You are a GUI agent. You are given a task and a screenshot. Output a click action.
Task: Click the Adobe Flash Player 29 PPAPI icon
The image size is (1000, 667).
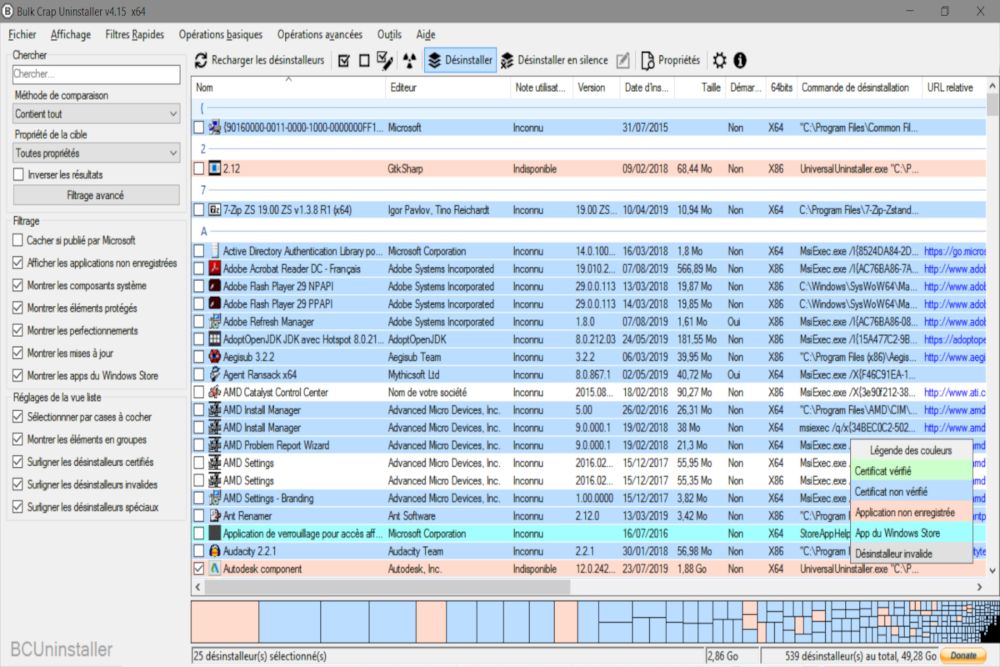click(x=215, y=304)
